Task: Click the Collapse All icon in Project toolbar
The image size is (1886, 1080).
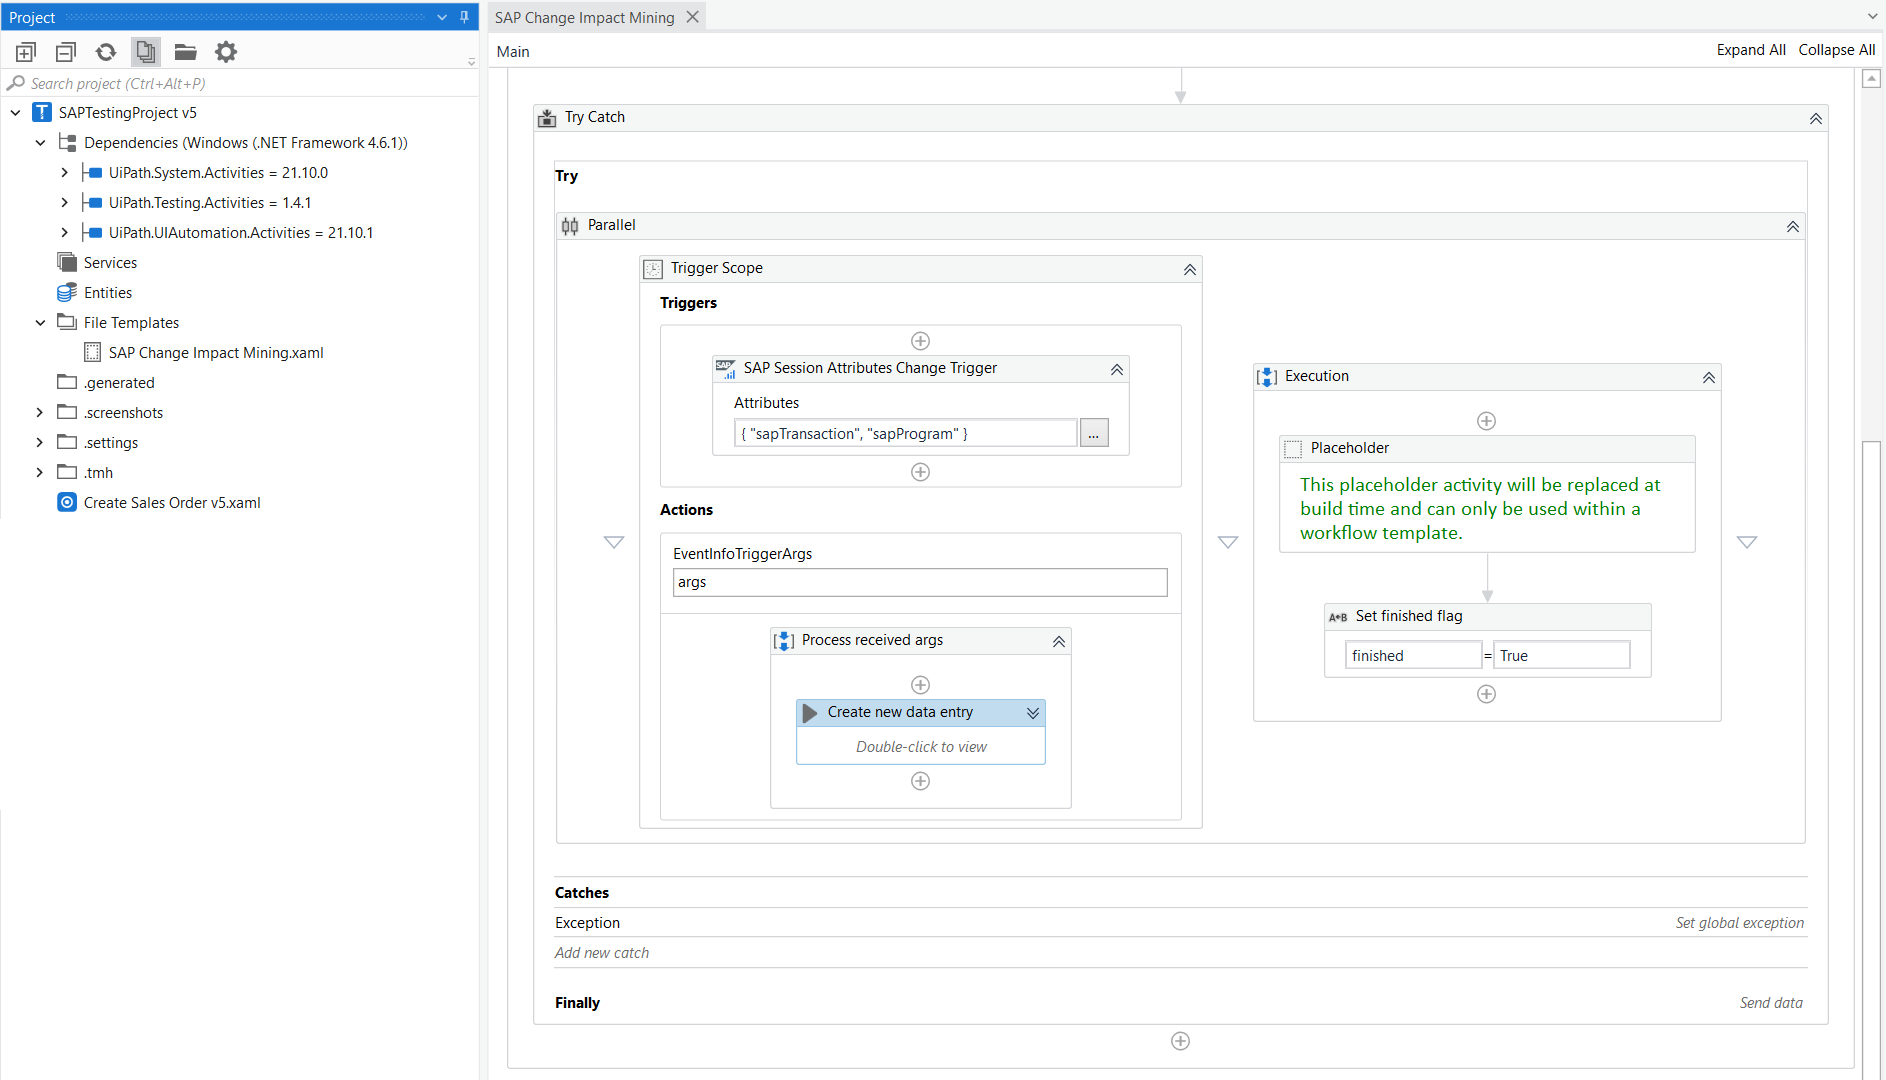Action: (x=66, y=52)
